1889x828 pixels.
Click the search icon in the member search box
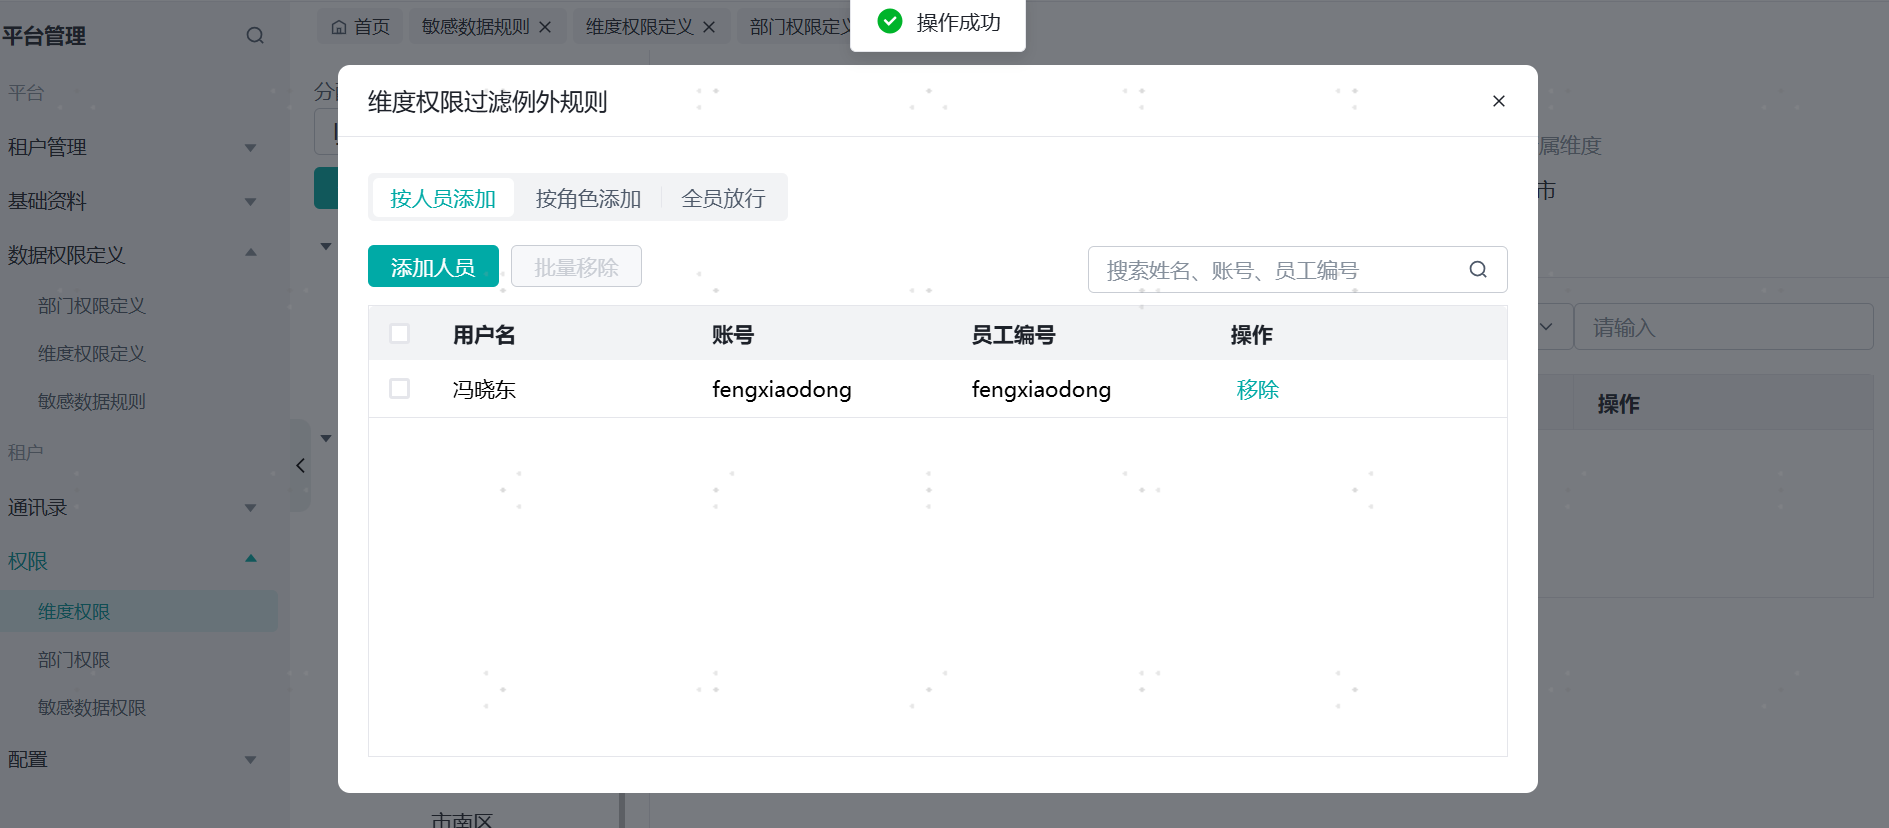tap(1478, 269)
